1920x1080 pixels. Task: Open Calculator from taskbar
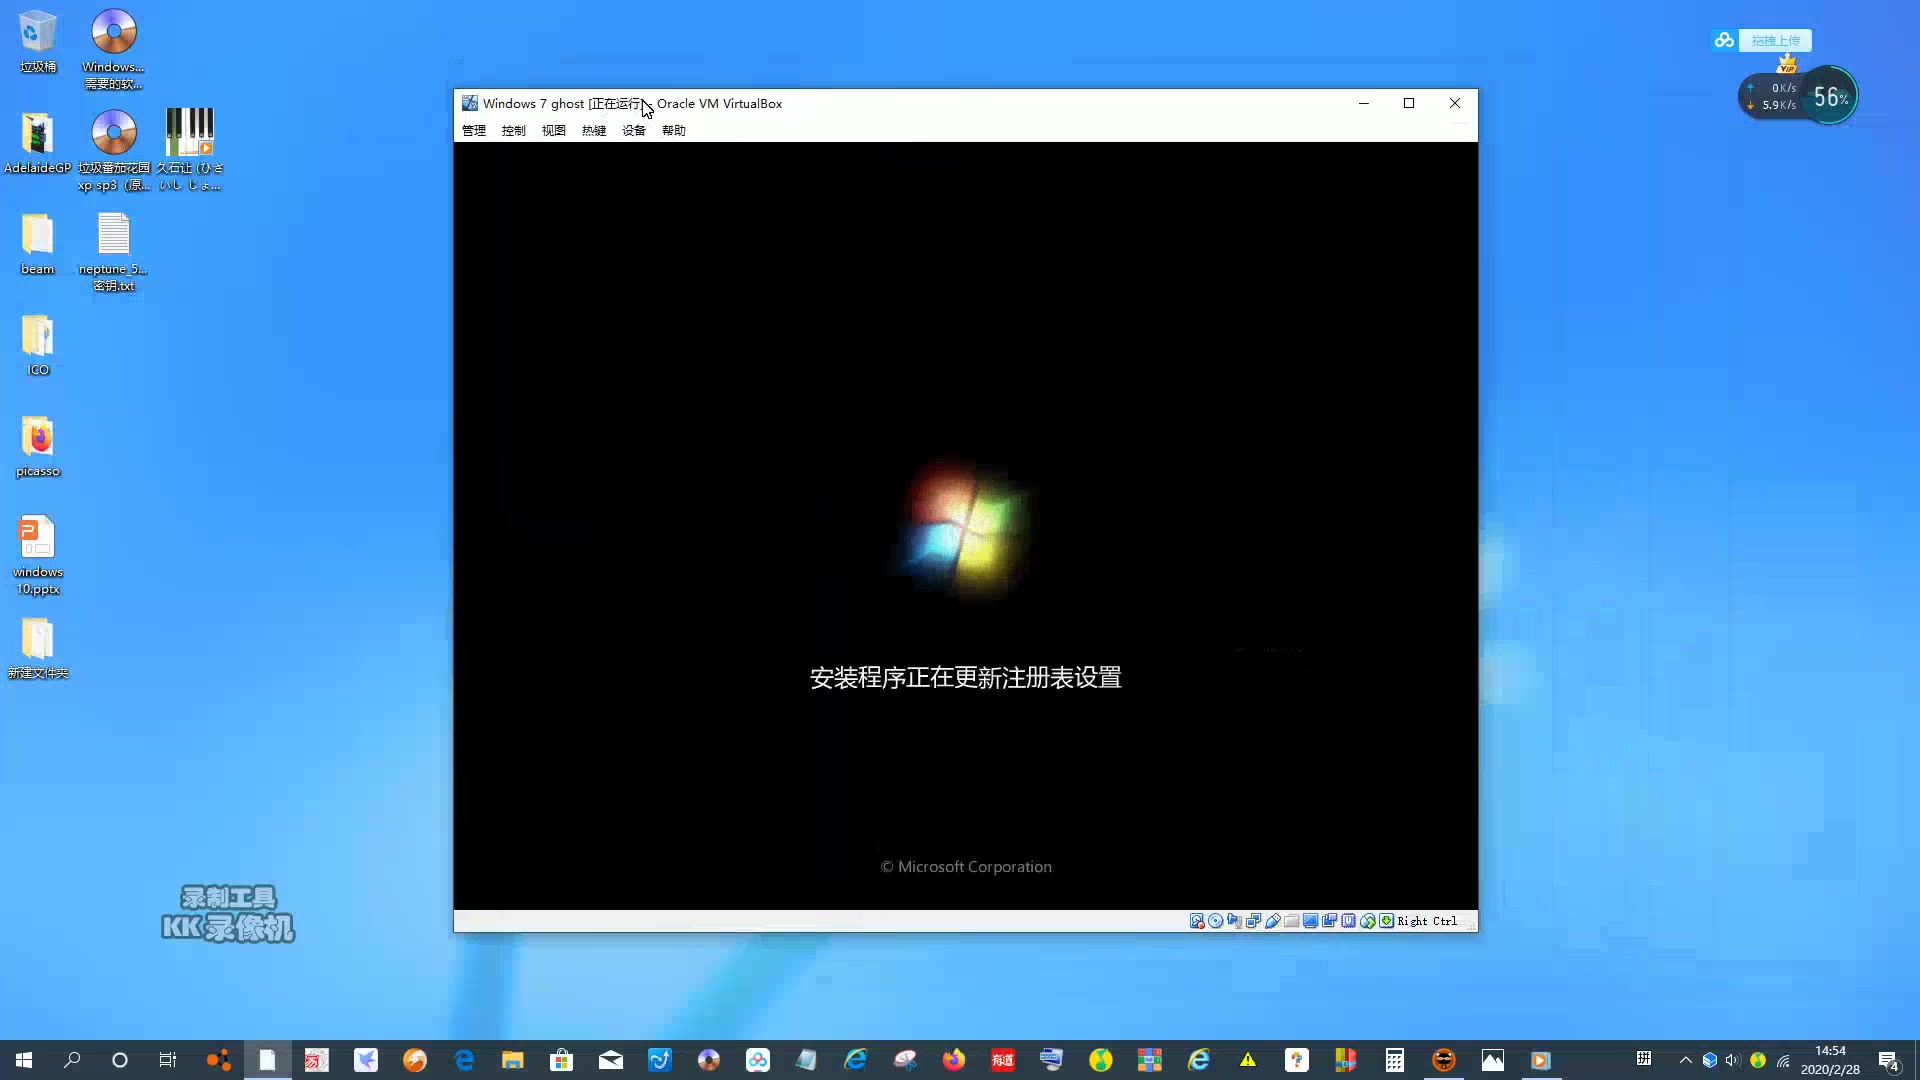pos(1395,1060)
